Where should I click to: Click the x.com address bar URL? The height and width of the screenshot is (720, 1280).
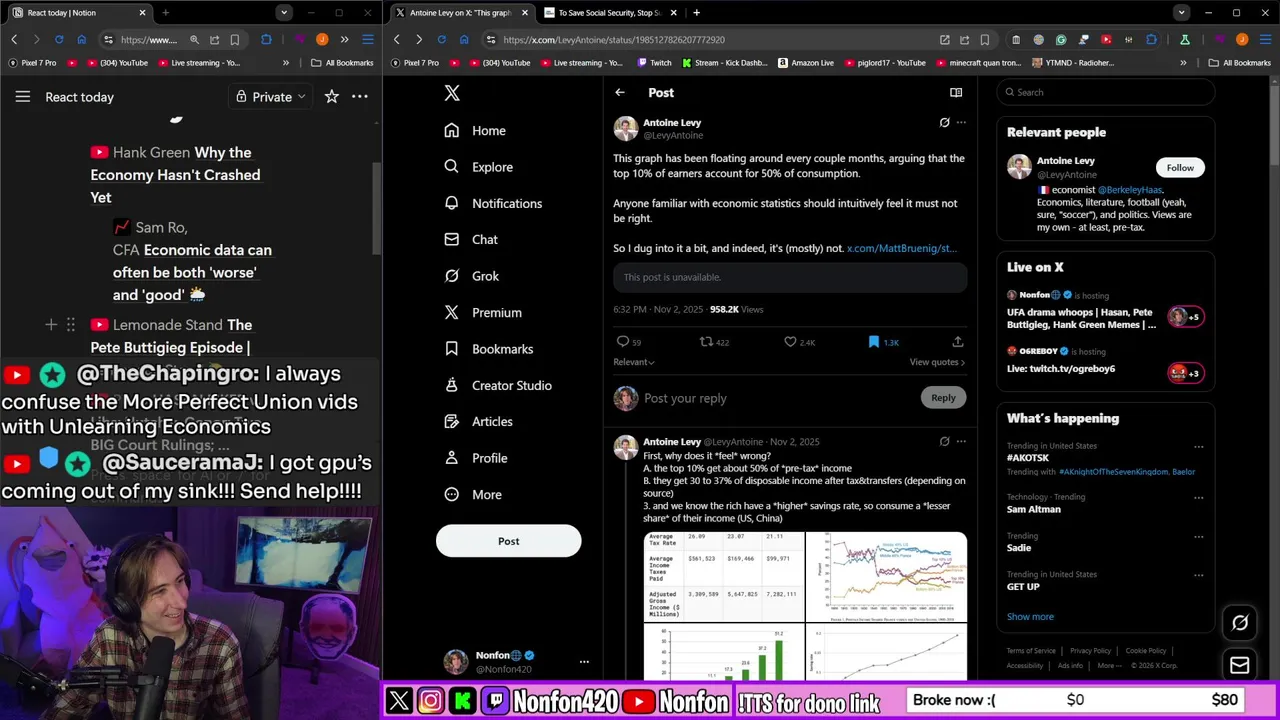[614, 40]
